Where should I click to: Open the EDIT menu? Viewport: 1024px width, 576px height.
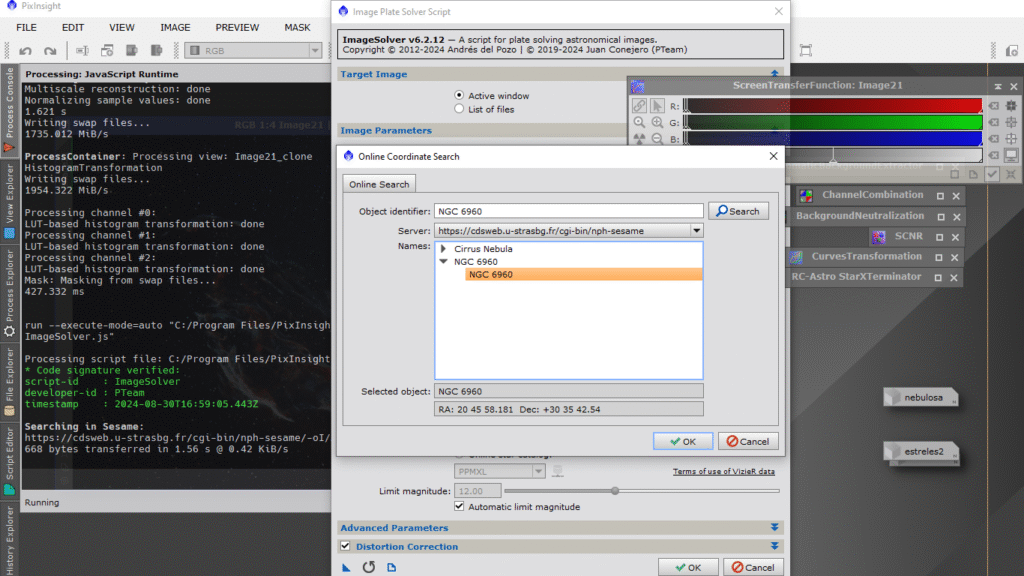click(72, 27)
